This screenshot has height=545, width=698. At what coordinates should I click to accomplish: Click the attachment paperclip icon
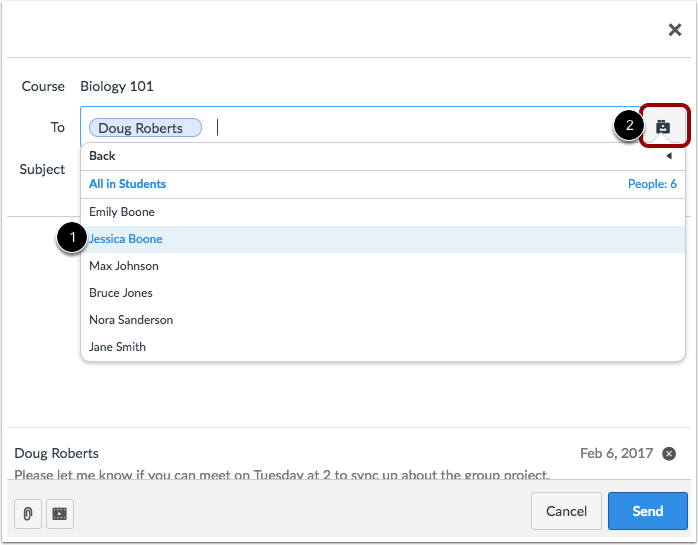(x=28, y=514)
